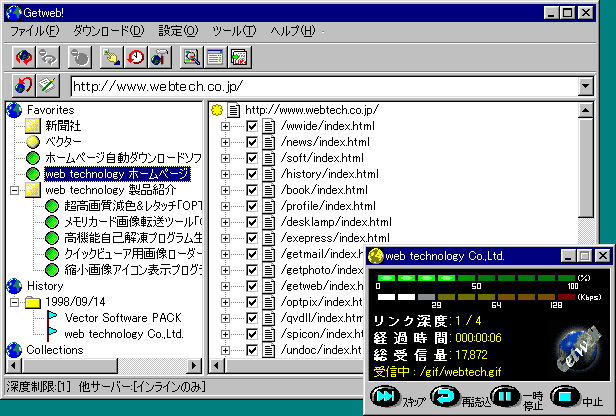The width and height of the screenshot is (616, 416).
Task: Click the Favorites globe icon
Action: coord(15,110)
